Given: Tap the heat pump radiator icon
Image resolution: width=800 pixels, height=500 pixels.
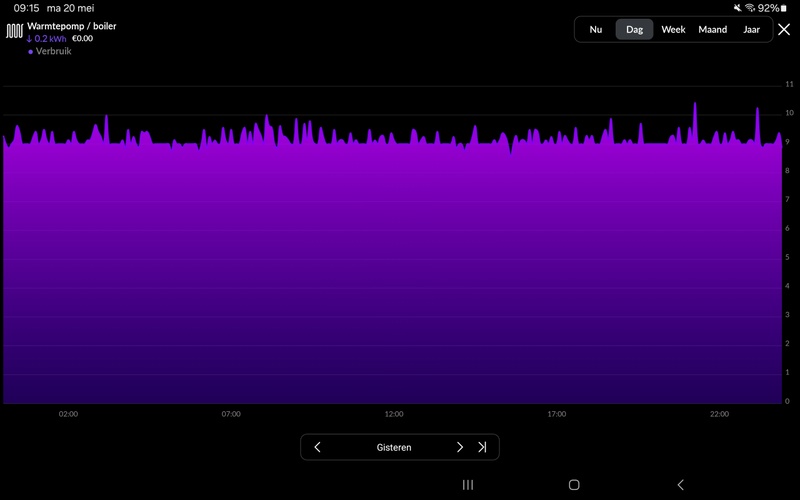Looking at the screenshot, I should point(14,31).
